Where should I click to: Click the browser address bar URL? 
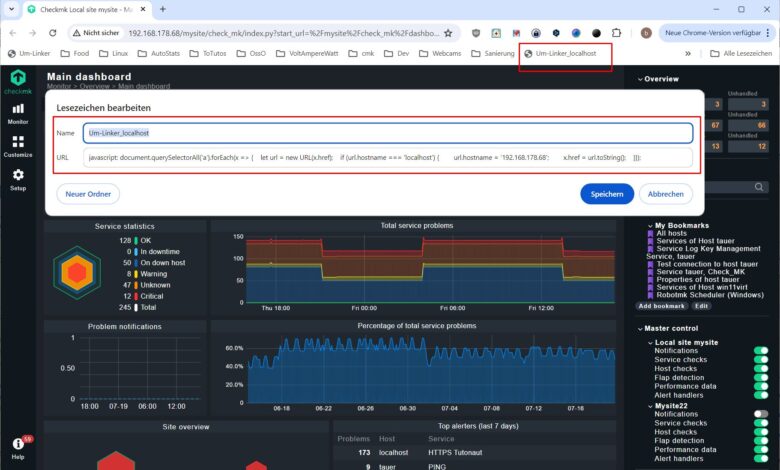point(284,33)
